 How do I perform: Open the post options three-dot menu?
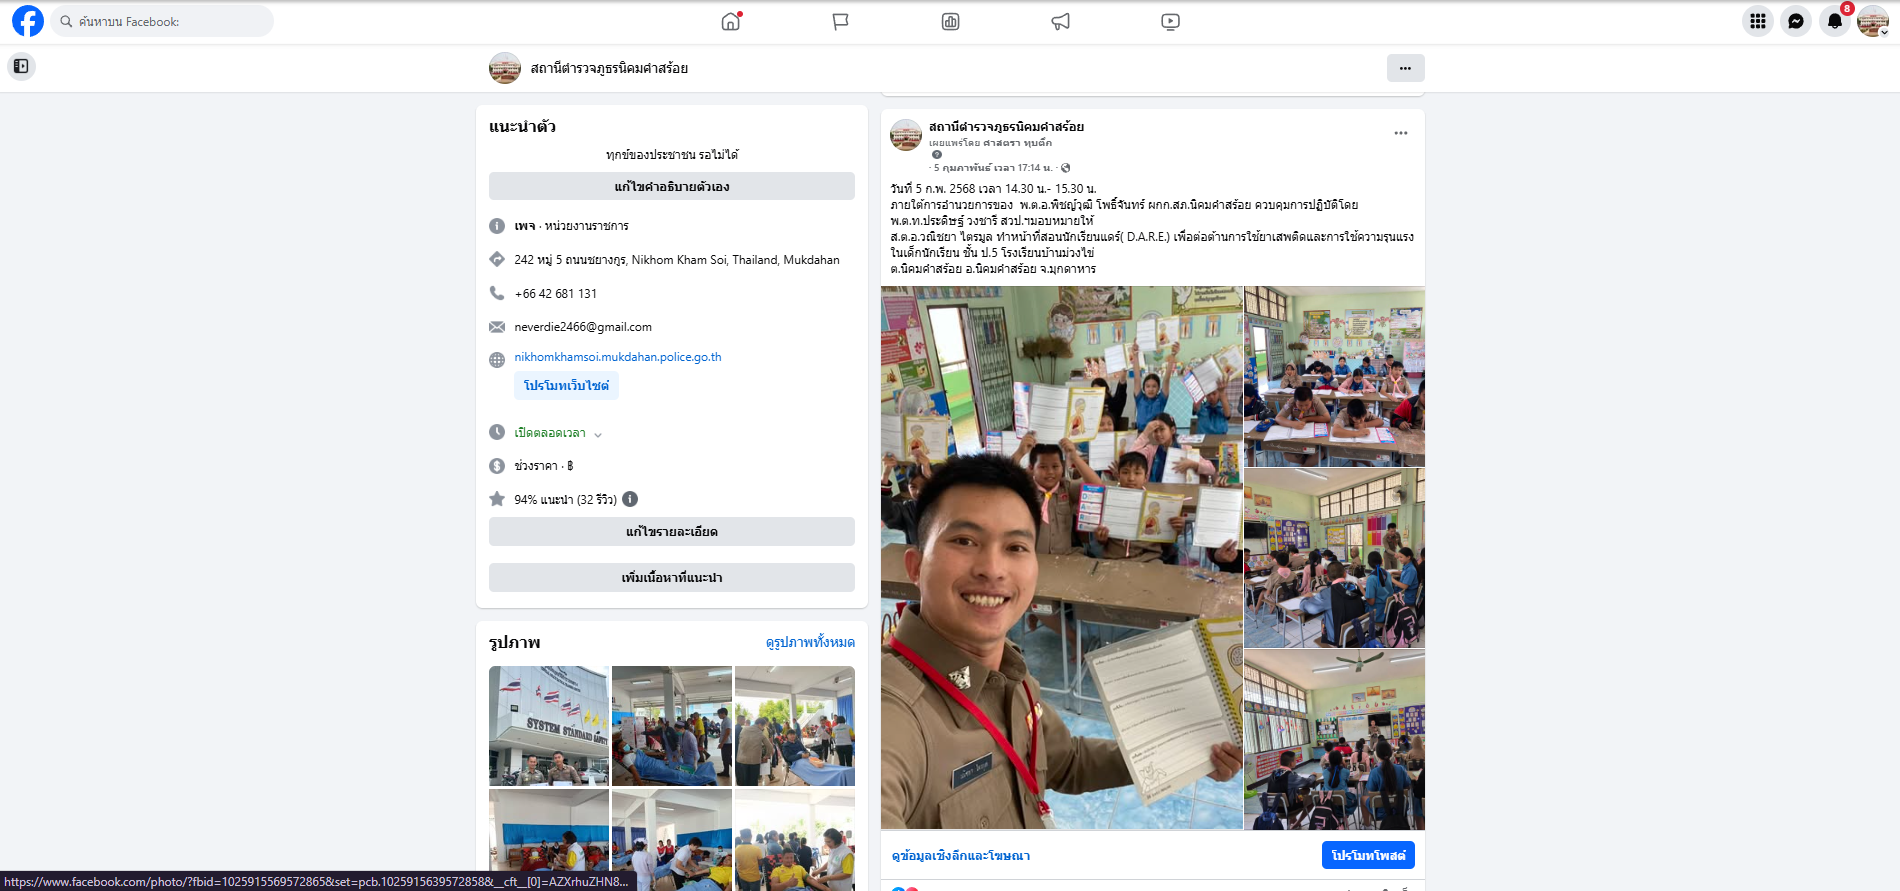pyautogui.click(x=1401, y=133)
